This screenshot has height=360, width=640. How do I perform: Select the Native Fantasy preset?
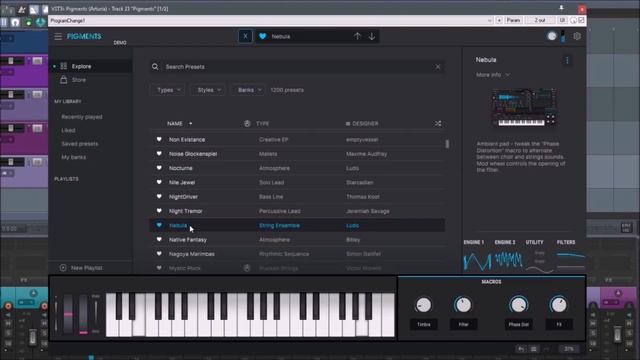point(297,240)
